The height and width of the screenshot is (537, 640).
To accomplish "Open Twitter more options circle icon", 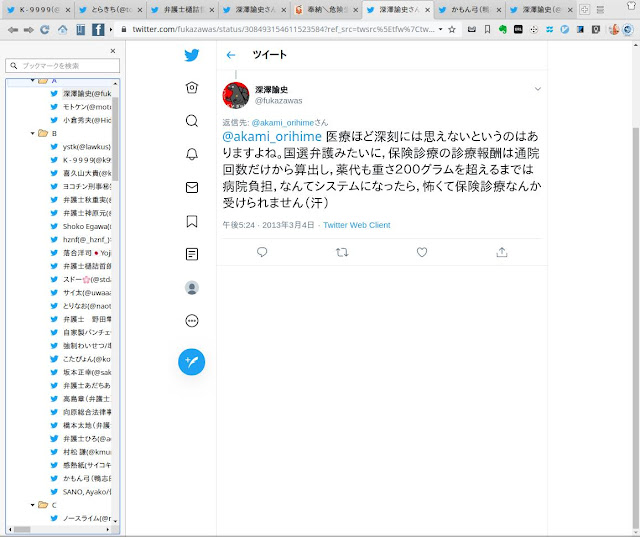I will 192,321.
